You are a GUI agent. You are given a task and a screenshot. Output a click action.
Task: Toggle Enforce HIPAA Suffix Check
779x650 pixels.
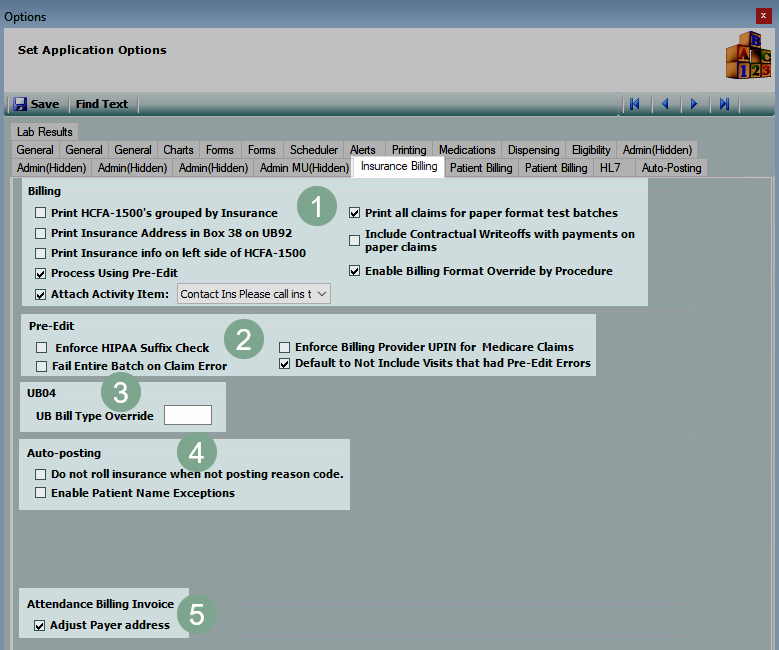pos(41,348)
